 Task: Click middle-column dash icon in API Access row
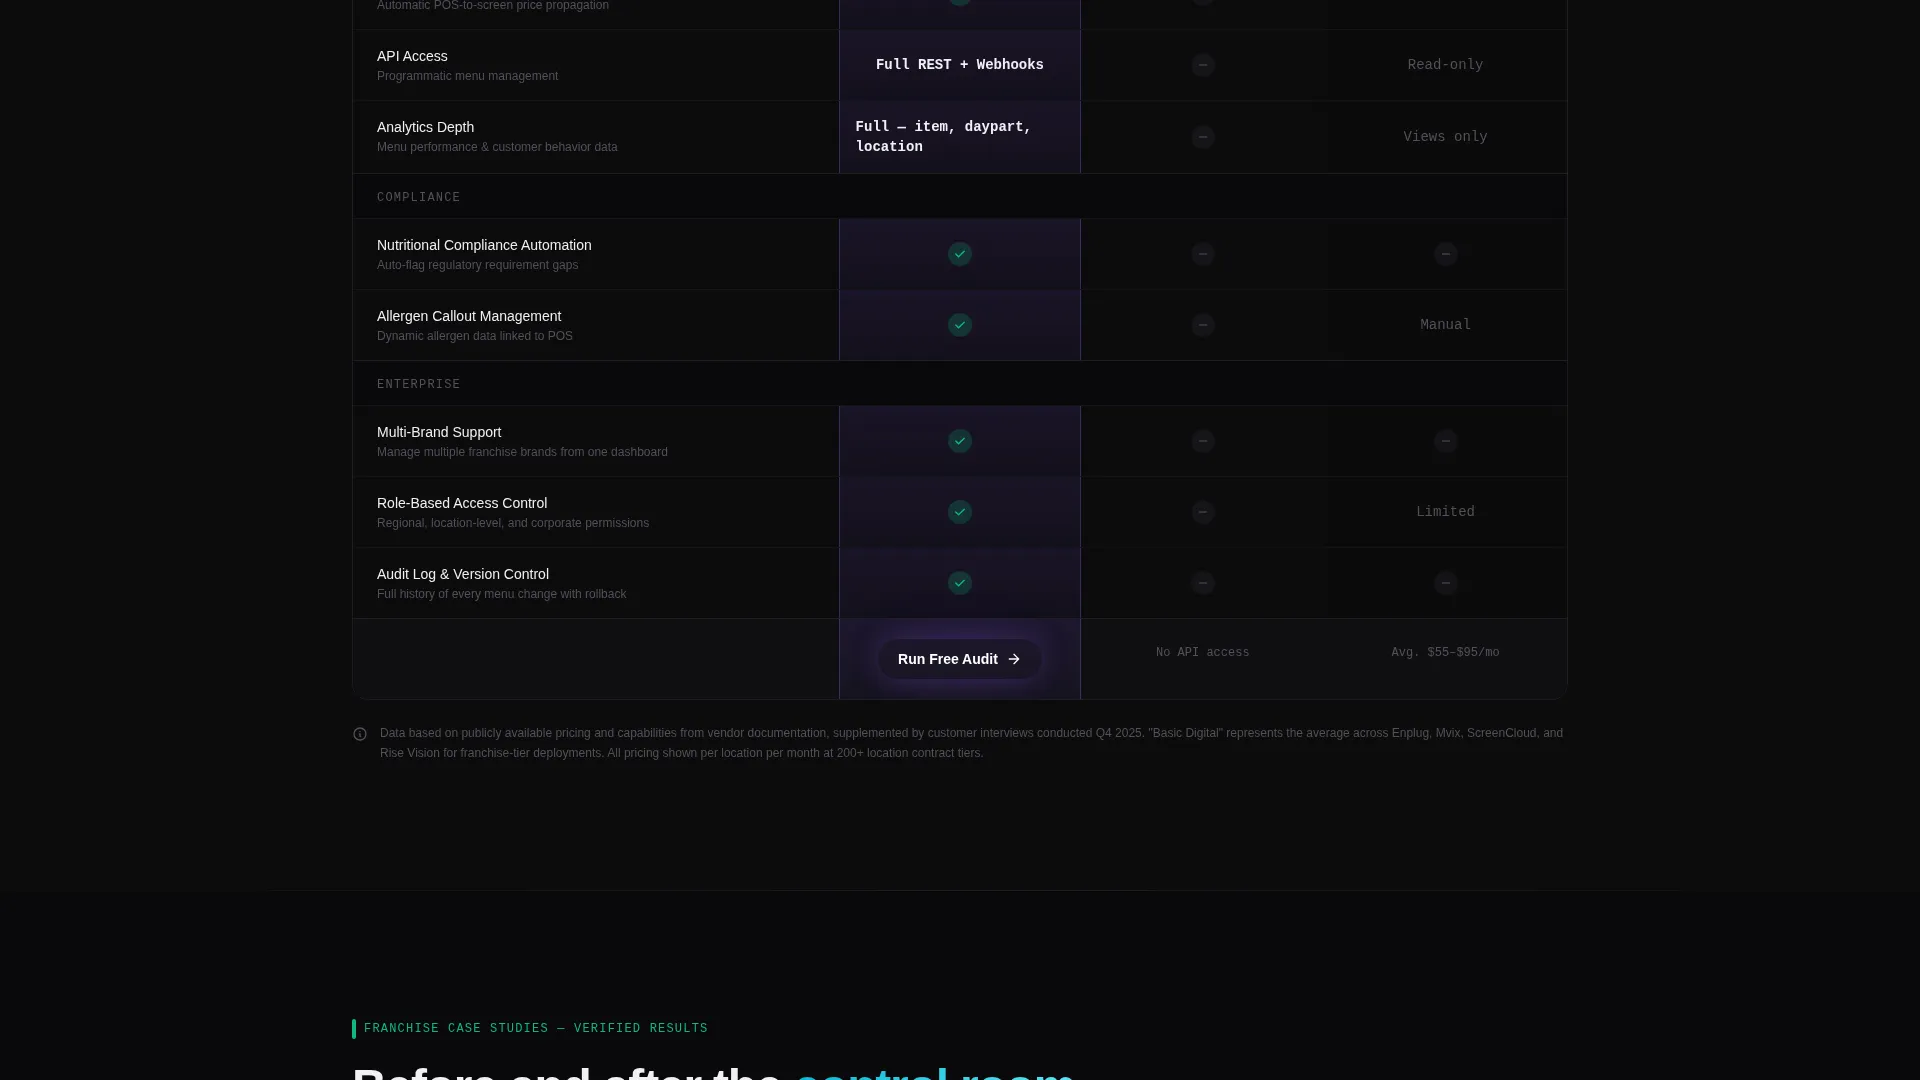click(1203, 65)
